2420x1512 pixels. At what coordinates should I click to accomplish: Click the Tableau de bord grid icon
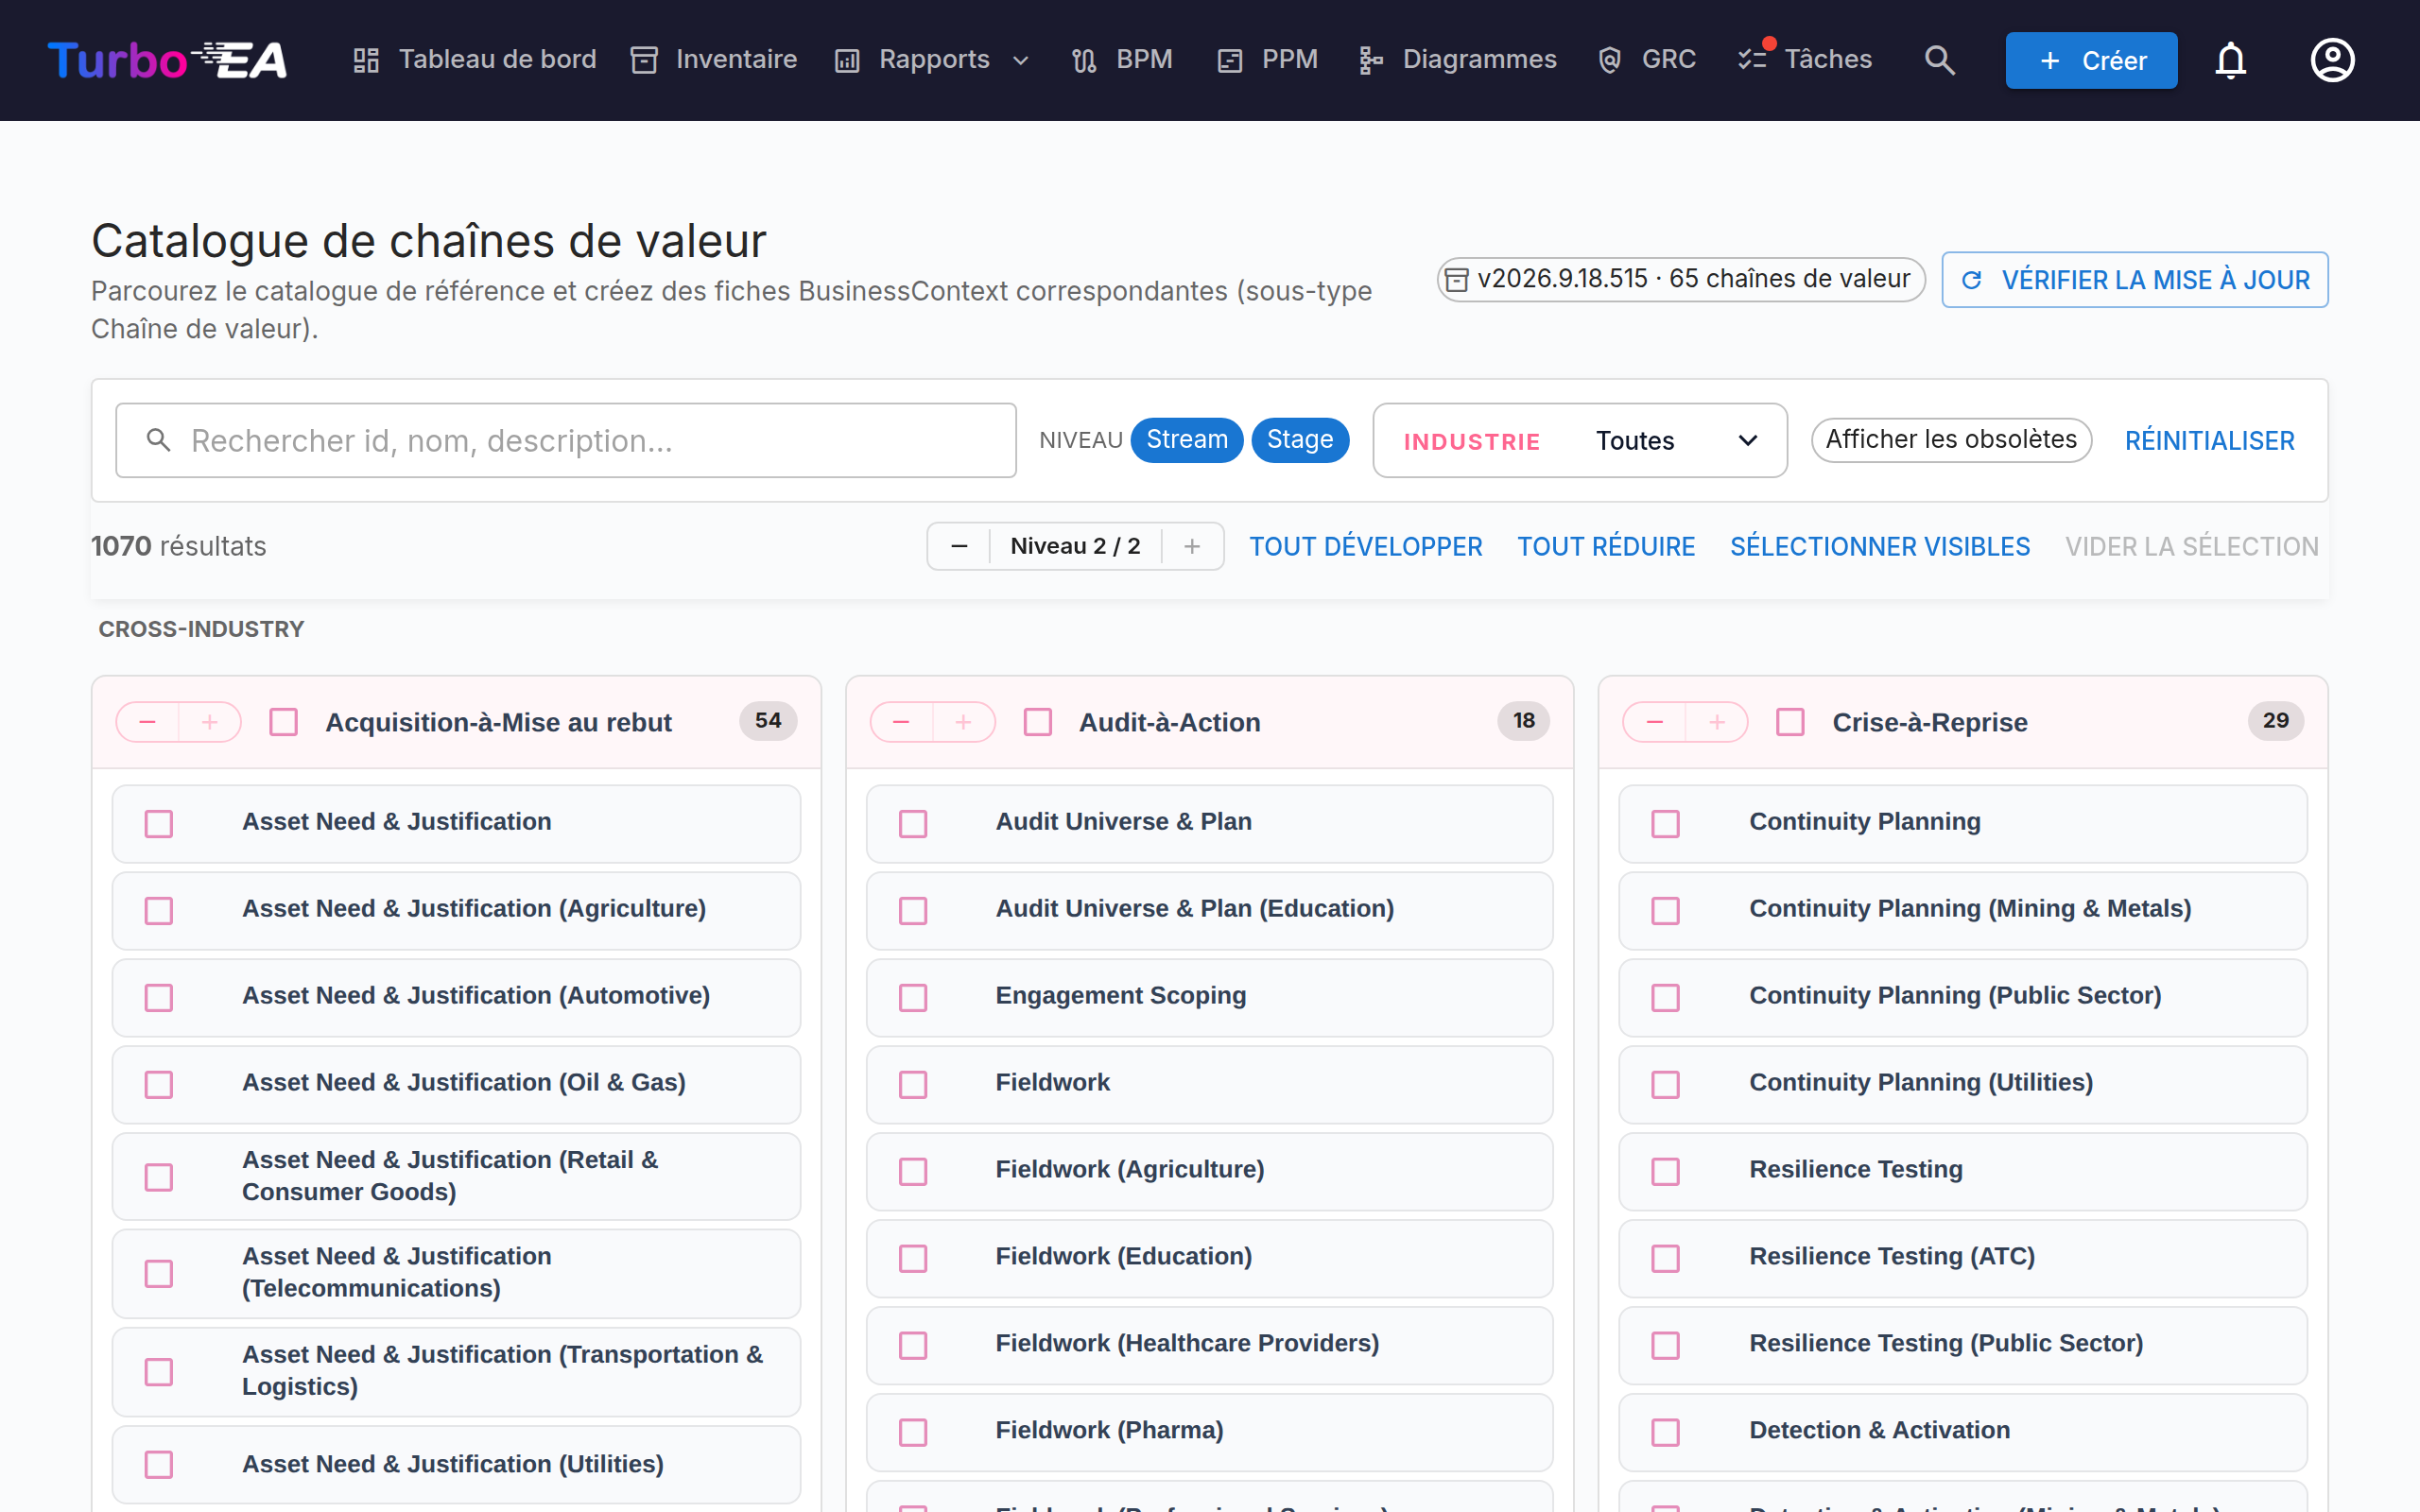pyautogui.click(x=366, y=60)
